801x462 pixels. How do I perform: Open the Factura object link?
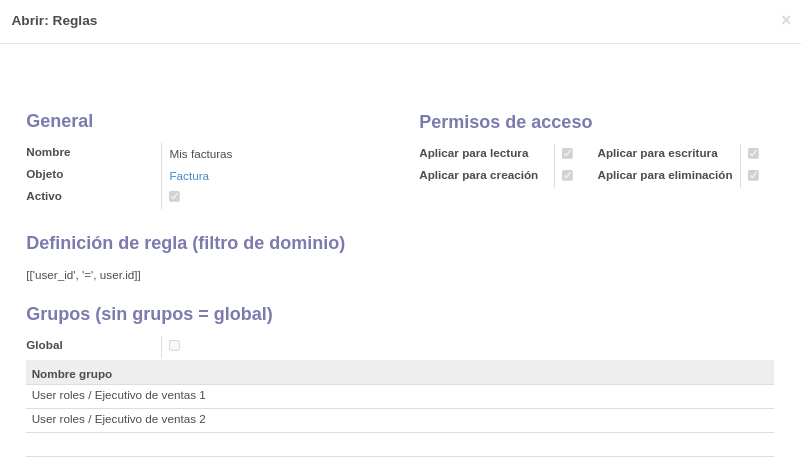point(189,176)
